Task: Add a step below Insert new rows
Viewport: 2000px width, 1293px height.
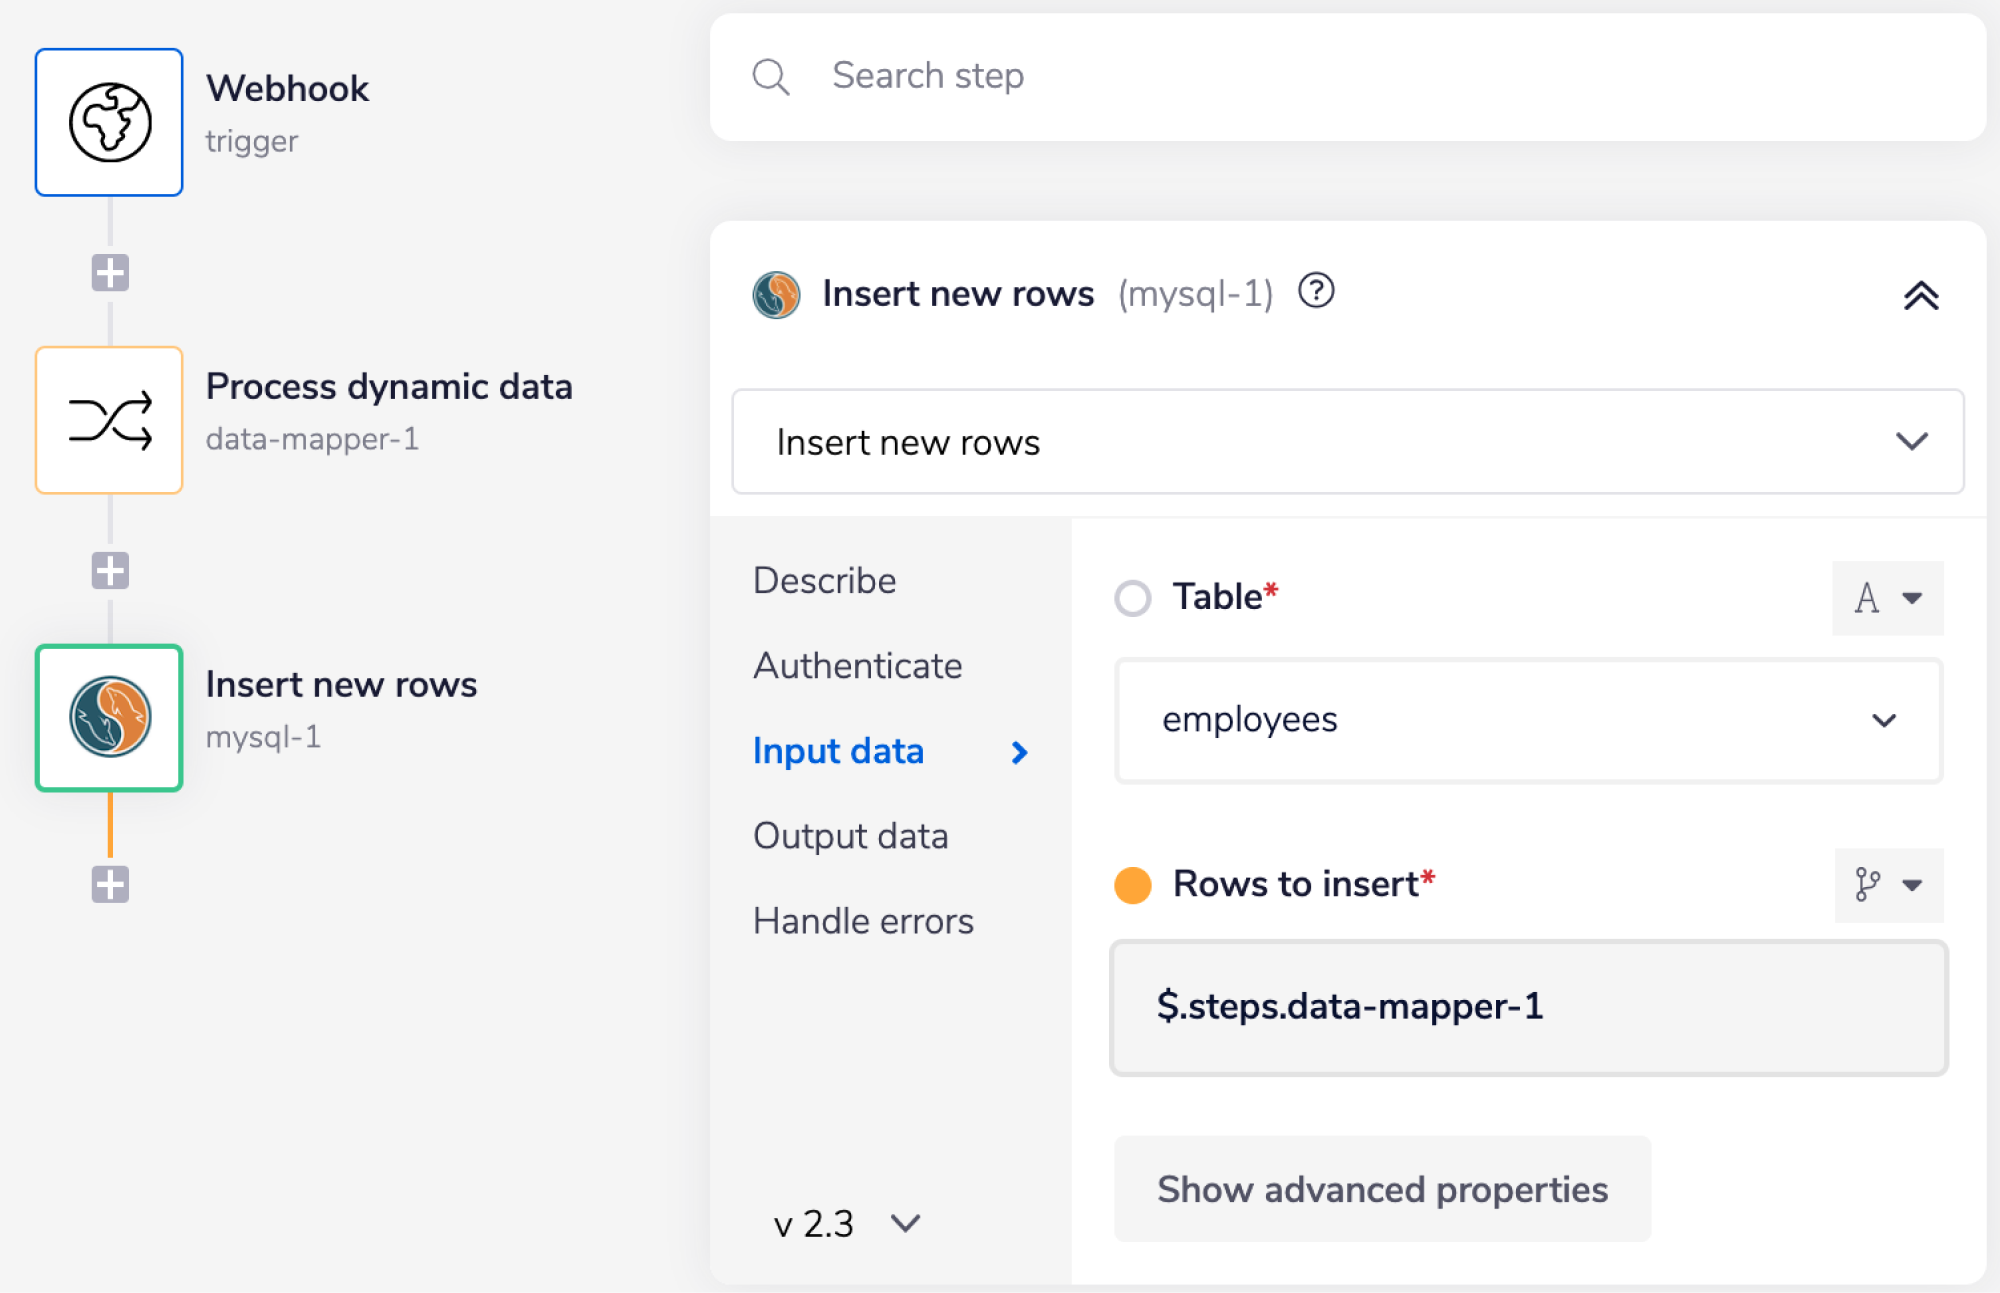Action: (x=108, y=883)
